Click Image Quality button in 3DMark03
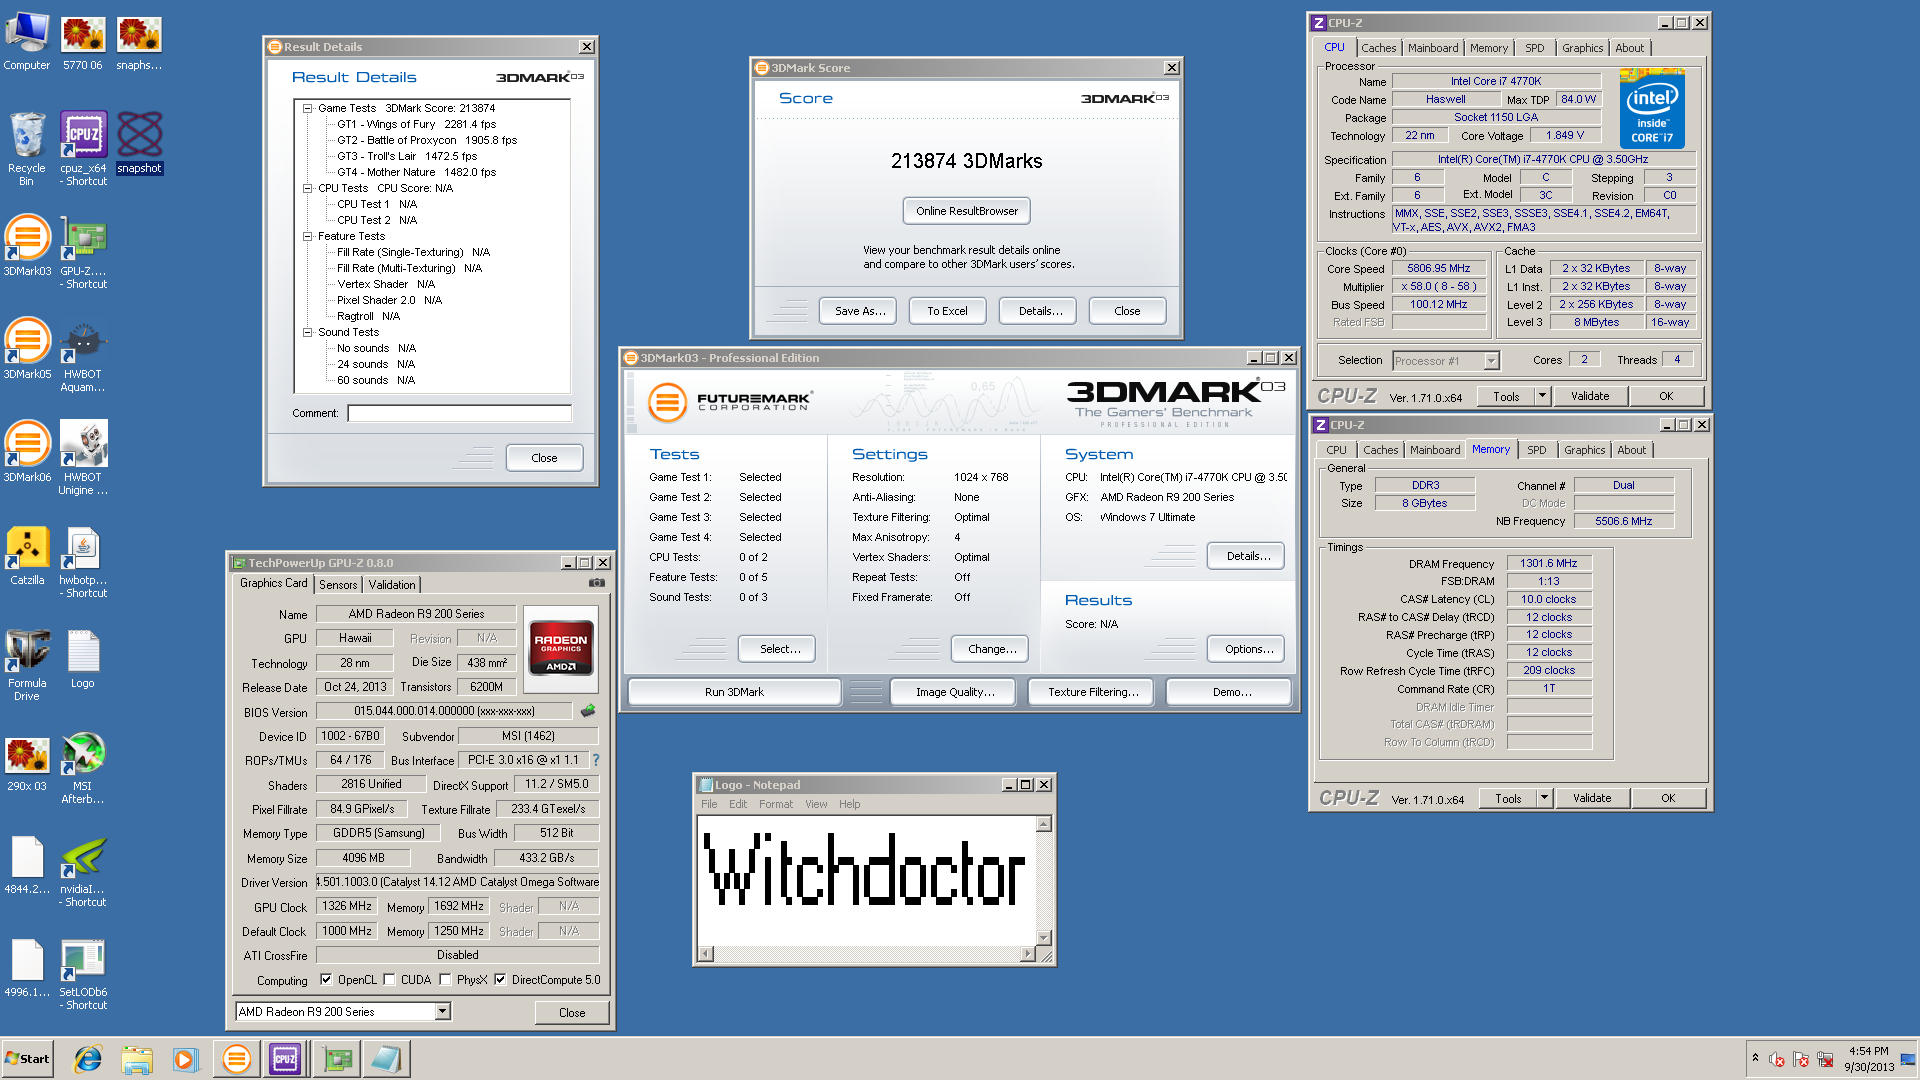 (x=954, y=692)
